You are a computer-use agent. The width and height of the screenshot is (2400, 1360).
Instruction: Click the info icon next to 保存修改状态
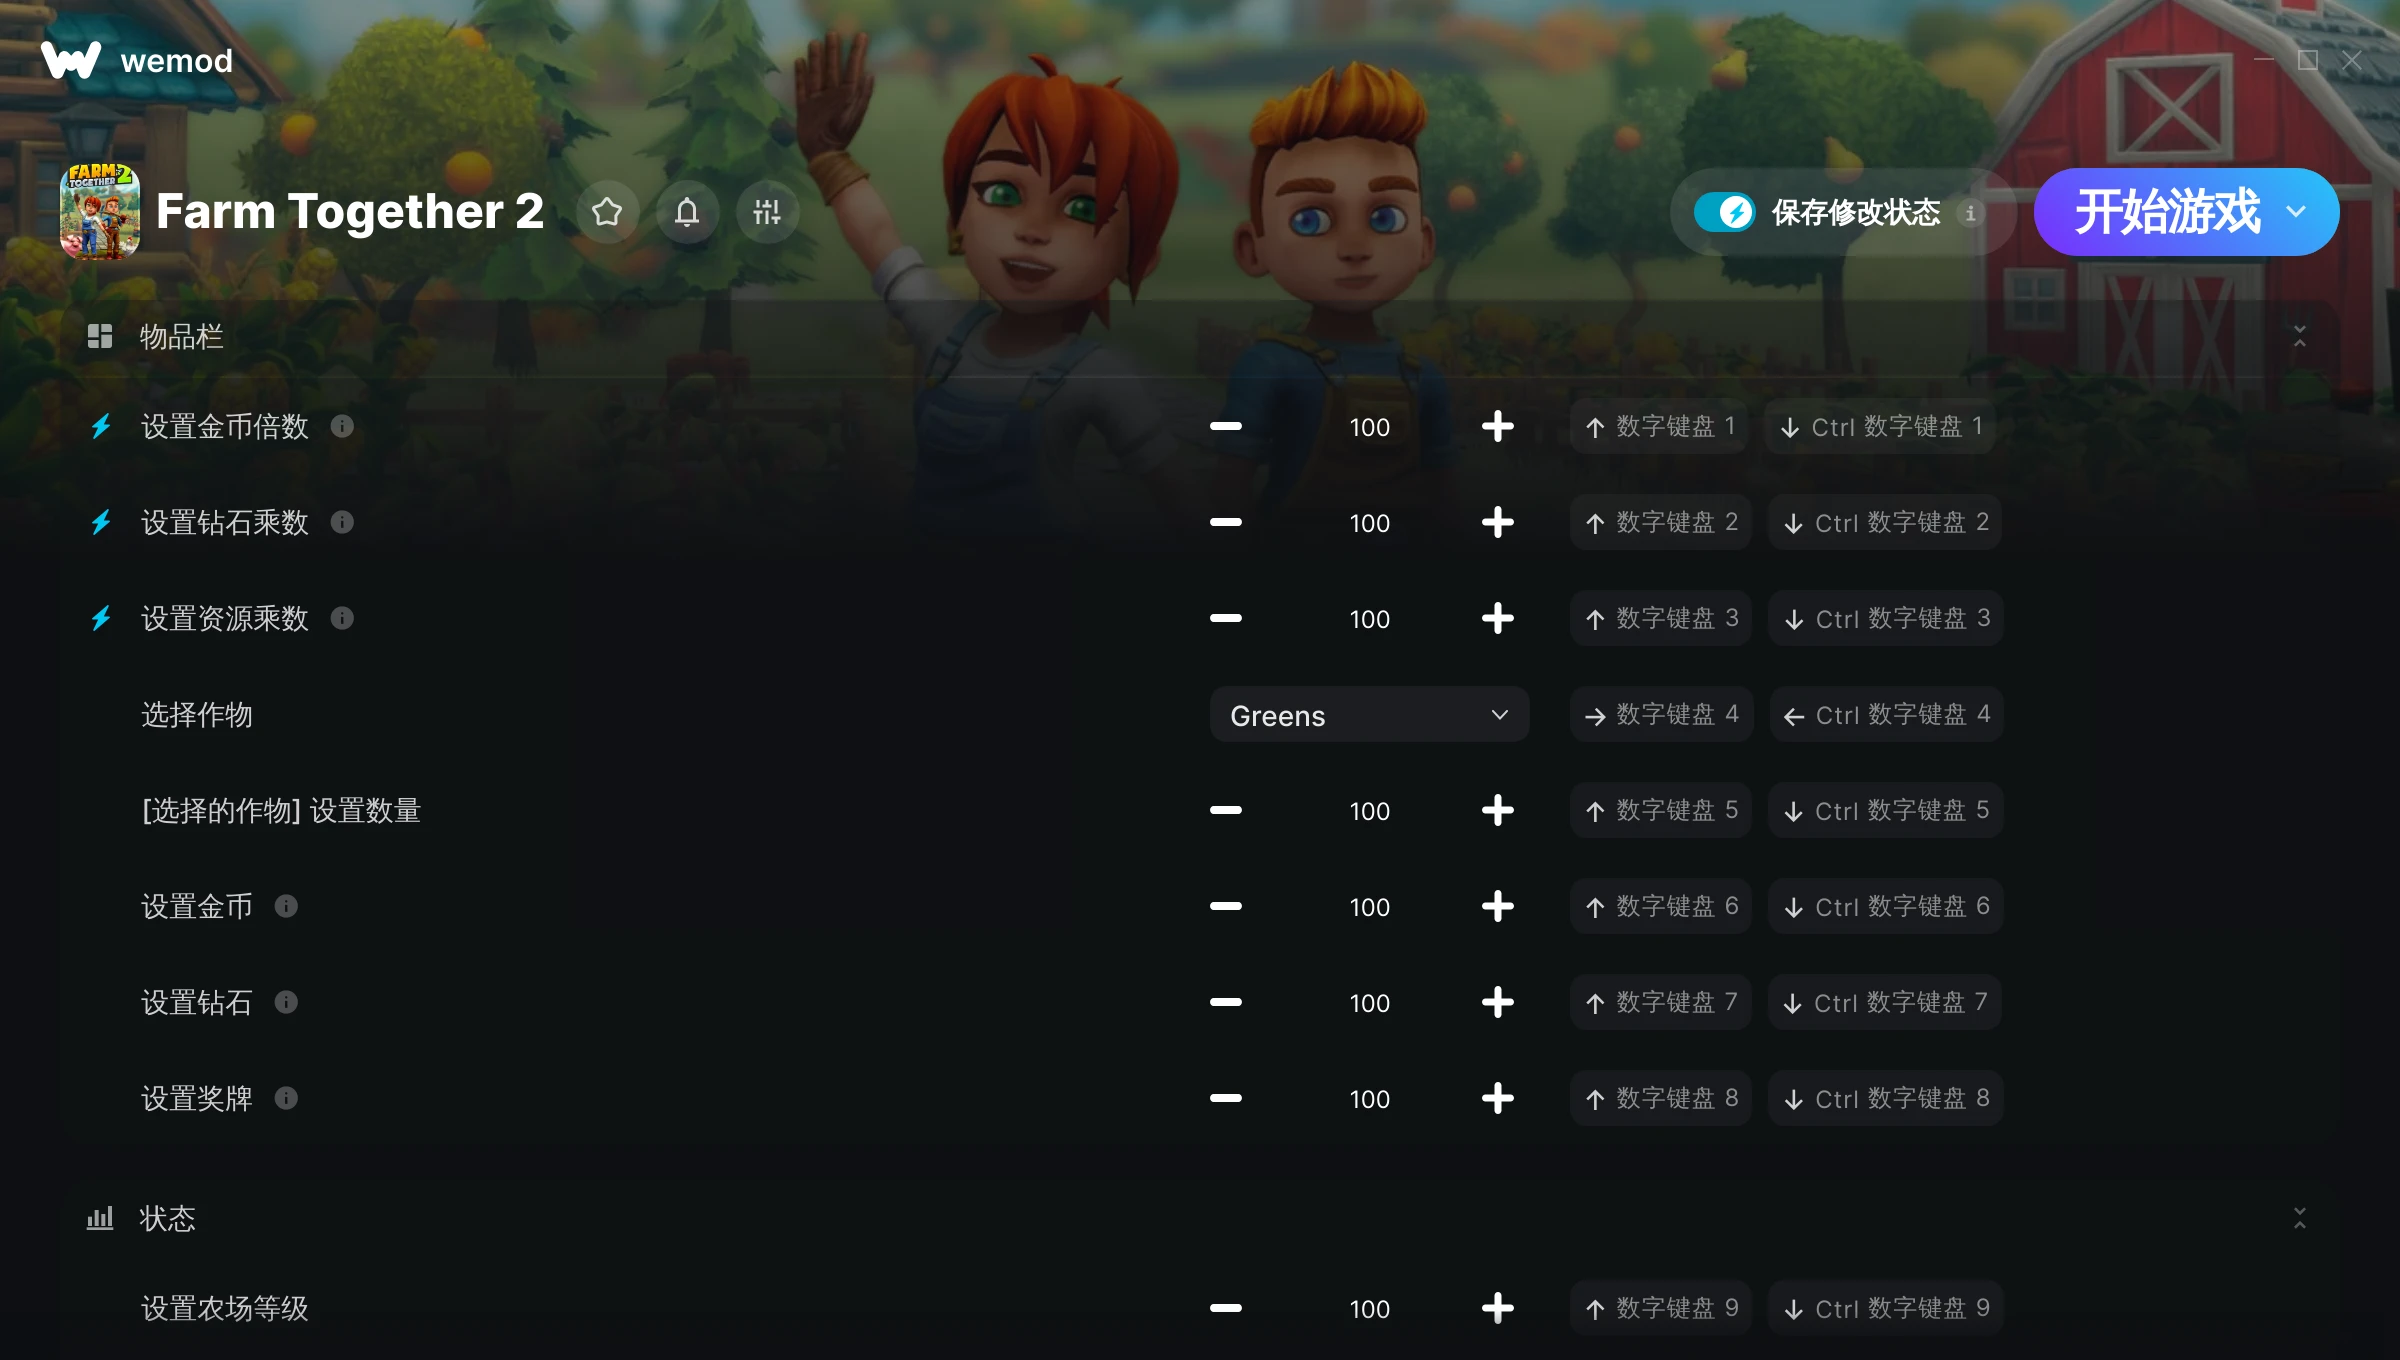[1970, 213]
